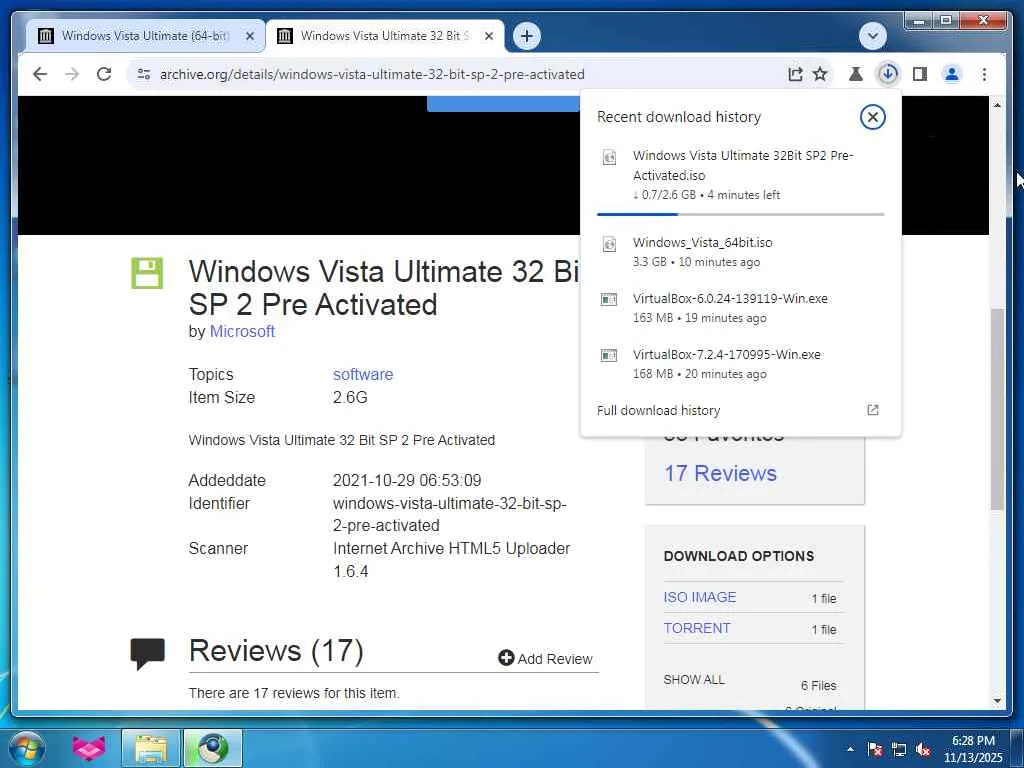
Task: Bookmark this page with the star
Action: click(820, 74)
